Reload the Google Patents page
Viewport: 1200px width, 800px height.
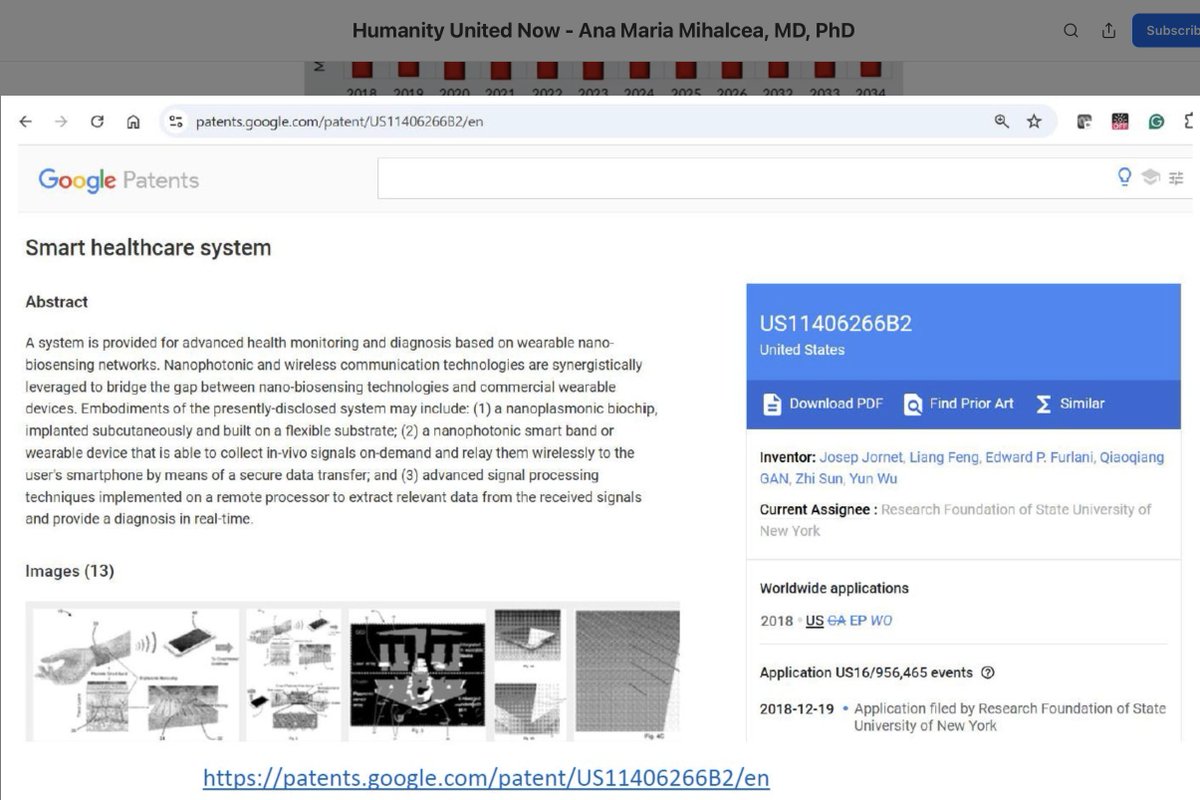point(97,122)
